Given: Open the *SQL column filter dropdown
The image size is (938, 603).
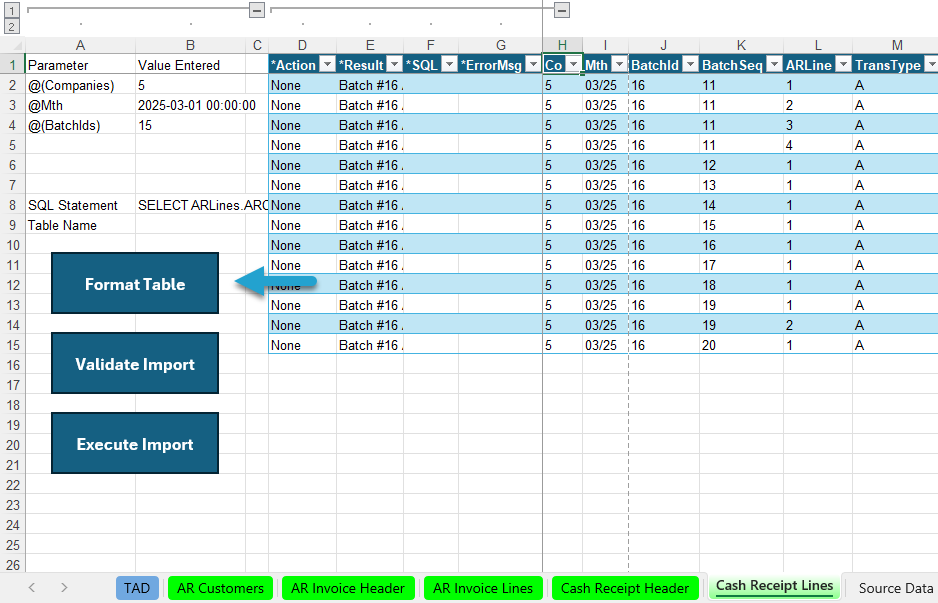Looking at the screenshot, I should point(449,65).
